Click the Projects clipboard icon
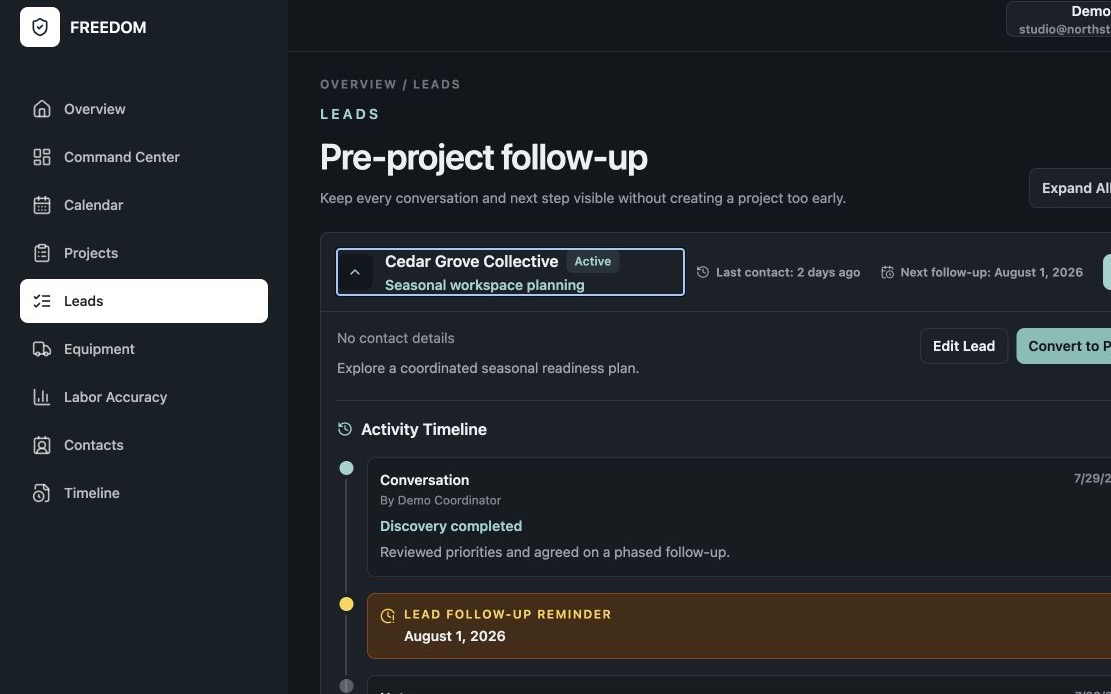 pyautogui.click(x=42, y=253)
